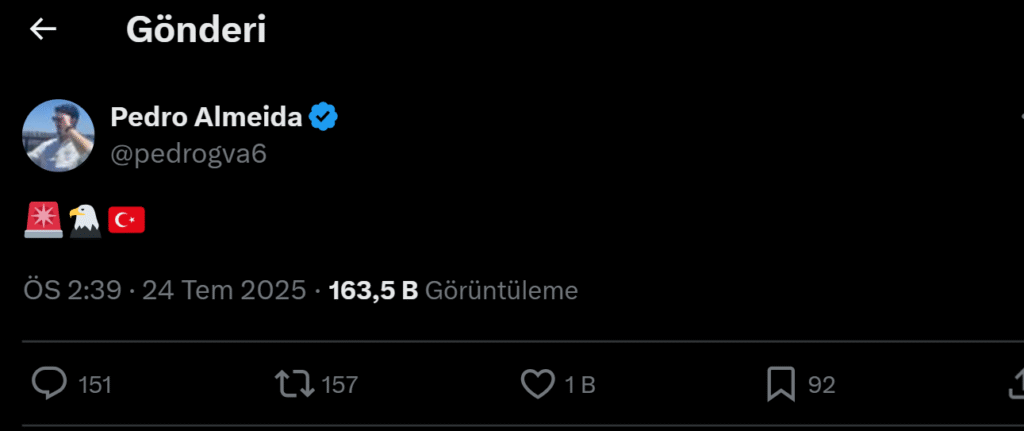Screen dimensions: 1024x431
Task: Click the bookmark count 92
Action: pyautogui.click(x=821, y=385)
